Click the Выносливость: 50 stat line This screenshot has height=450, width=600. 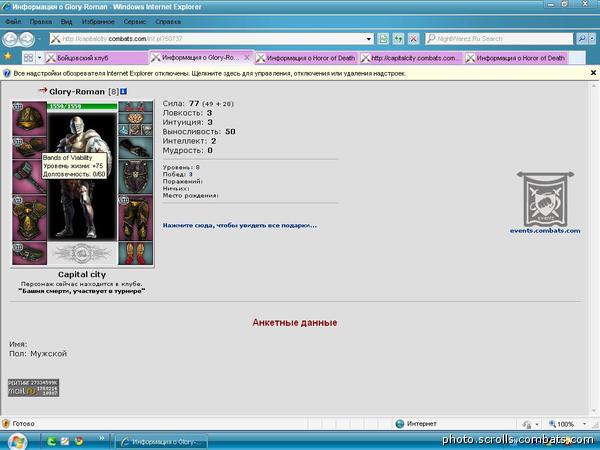tap(199, 131)
